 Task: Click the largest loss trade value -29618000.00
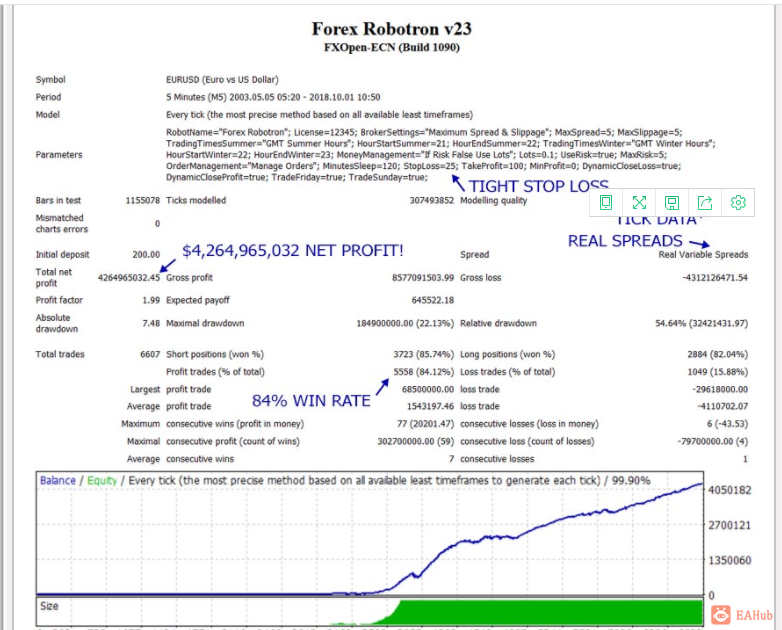(x=720, y=389)
